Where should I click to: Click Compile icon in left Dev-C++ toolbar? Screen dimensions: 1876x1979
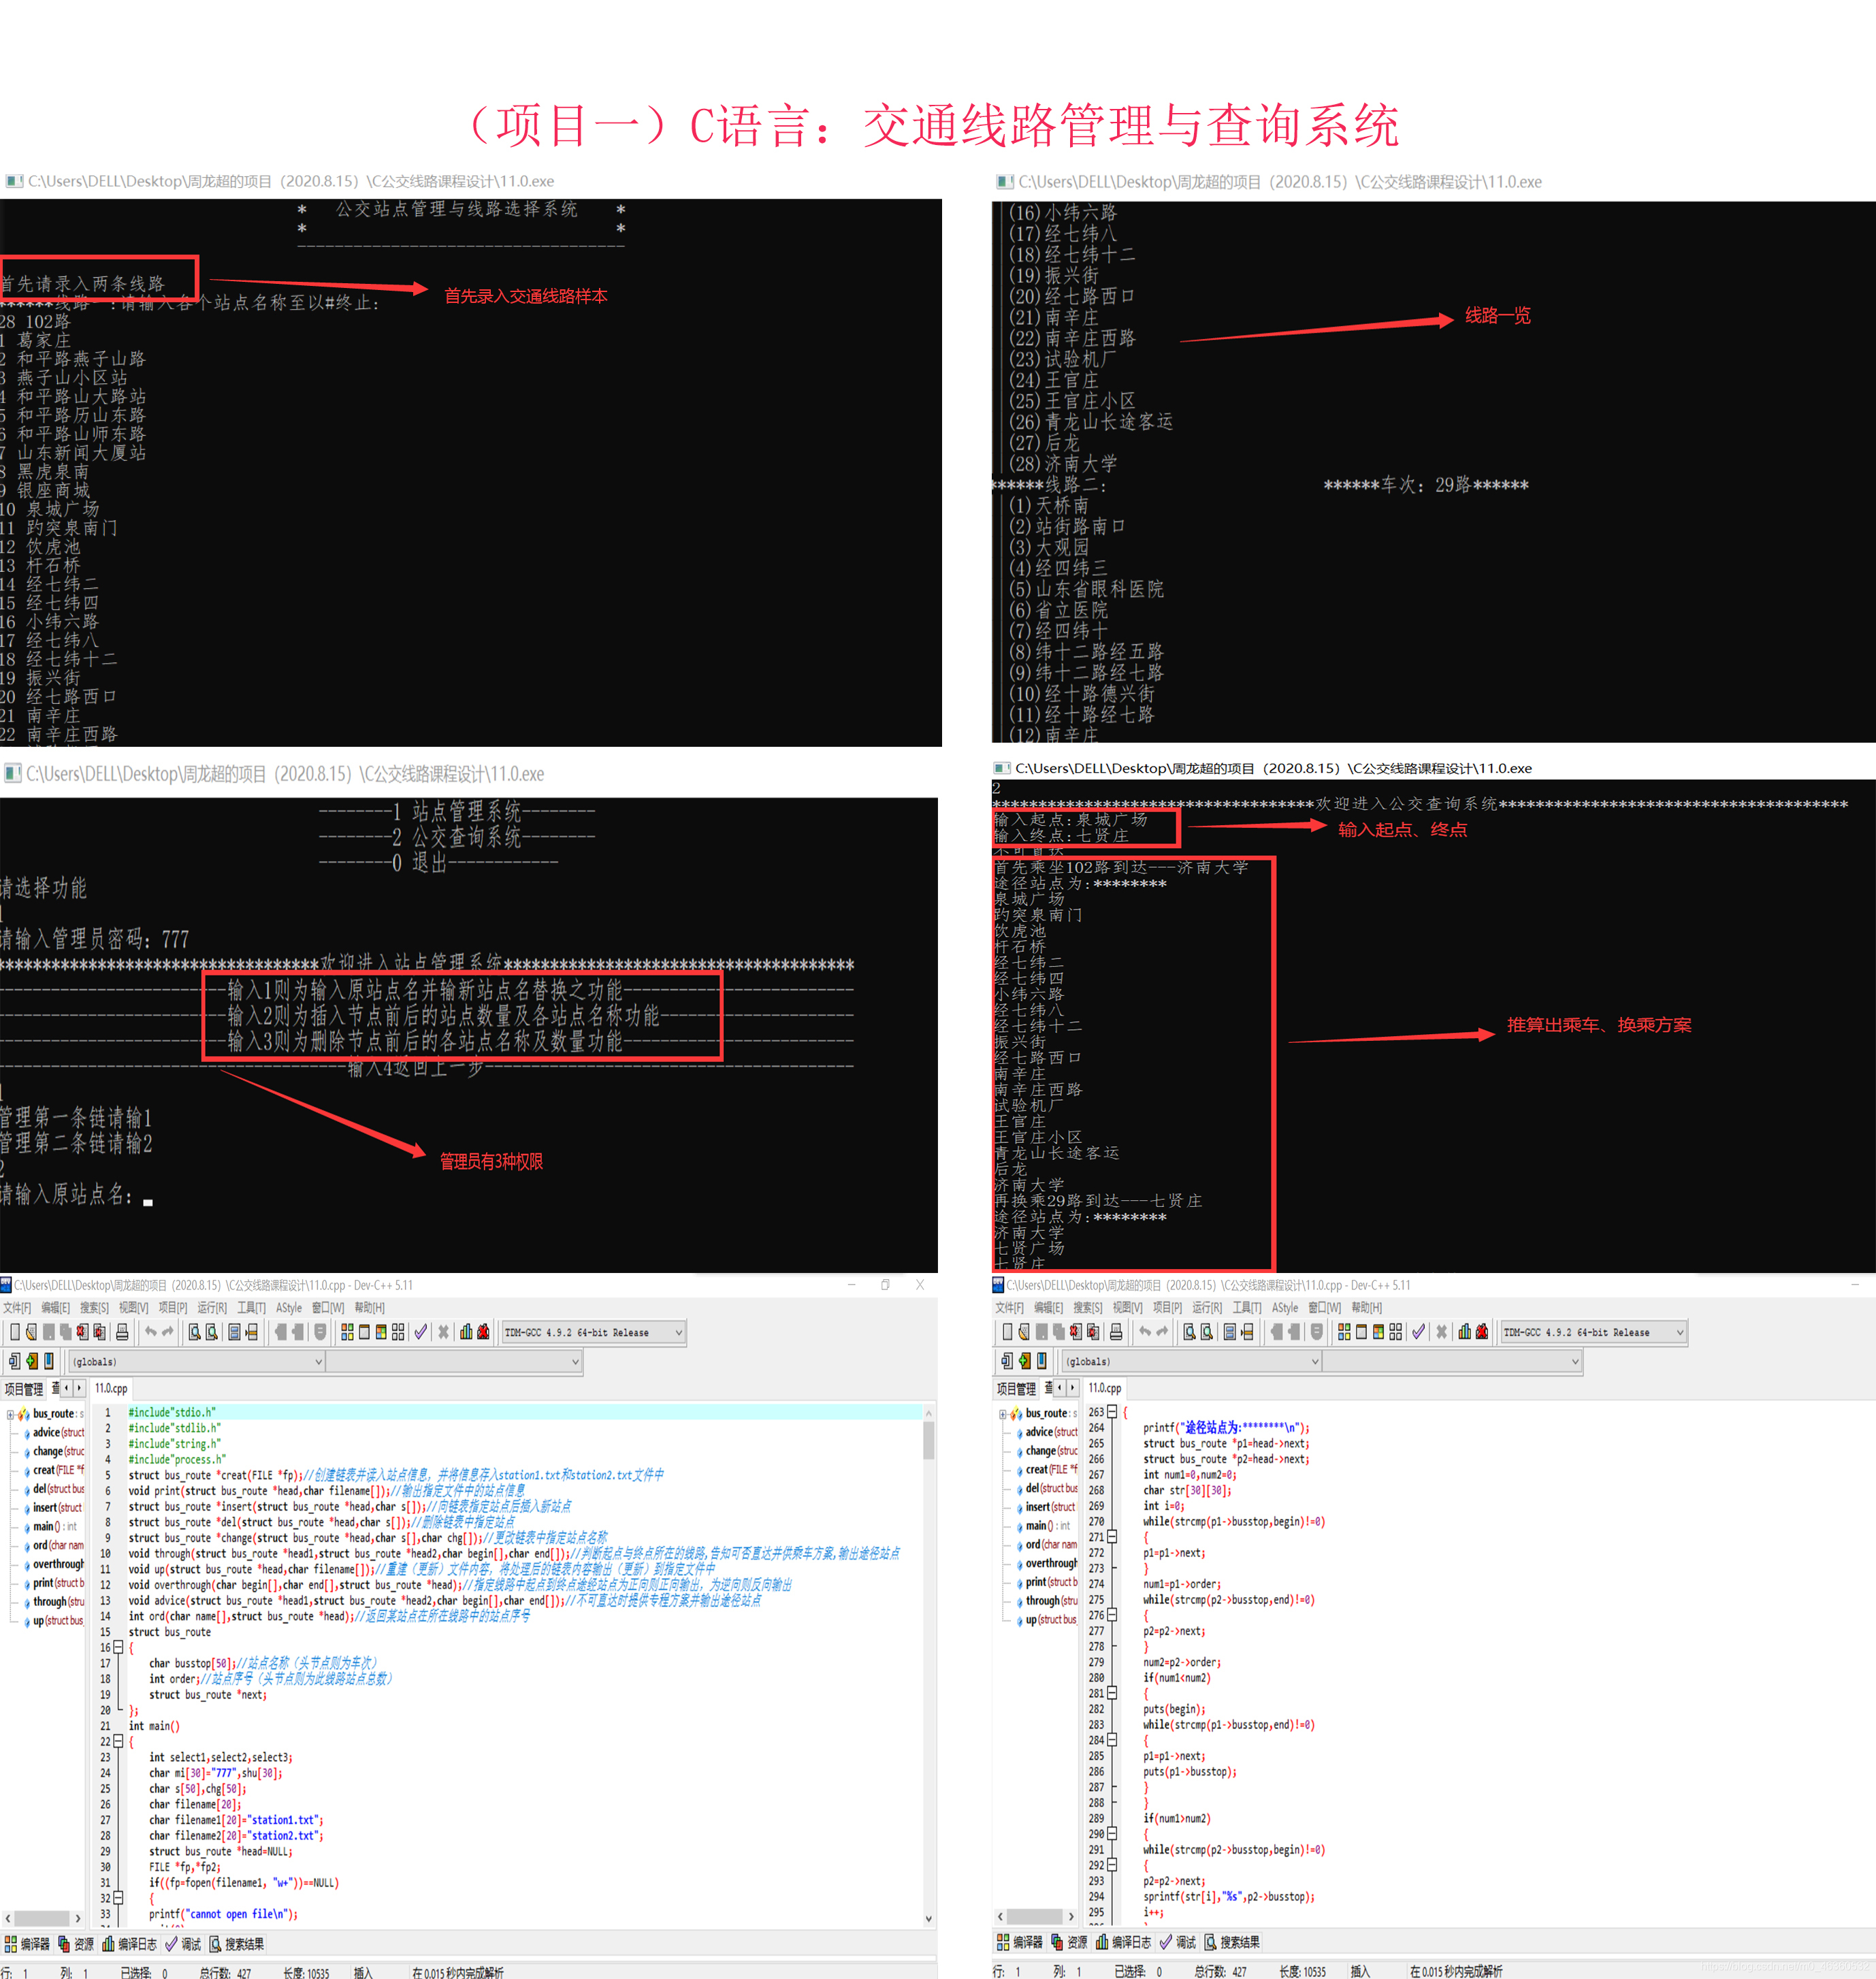point(347,1332)
